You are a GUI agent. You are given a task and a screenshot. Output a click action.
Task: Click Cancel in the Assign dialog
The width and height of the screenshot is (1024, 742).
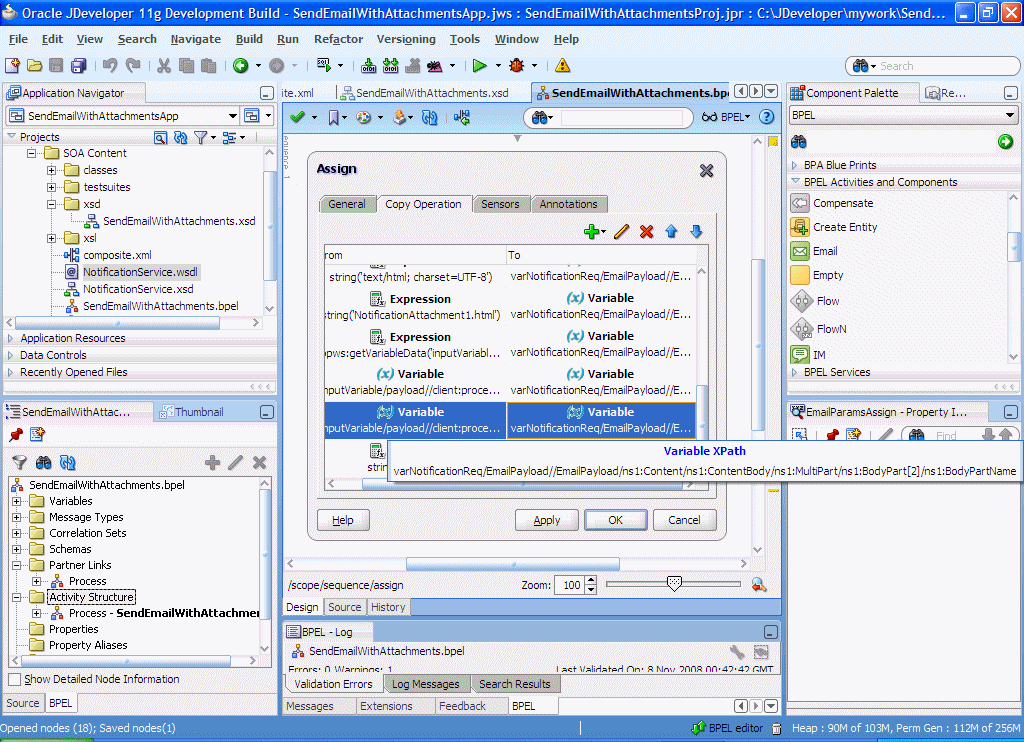tap(684, 520)
